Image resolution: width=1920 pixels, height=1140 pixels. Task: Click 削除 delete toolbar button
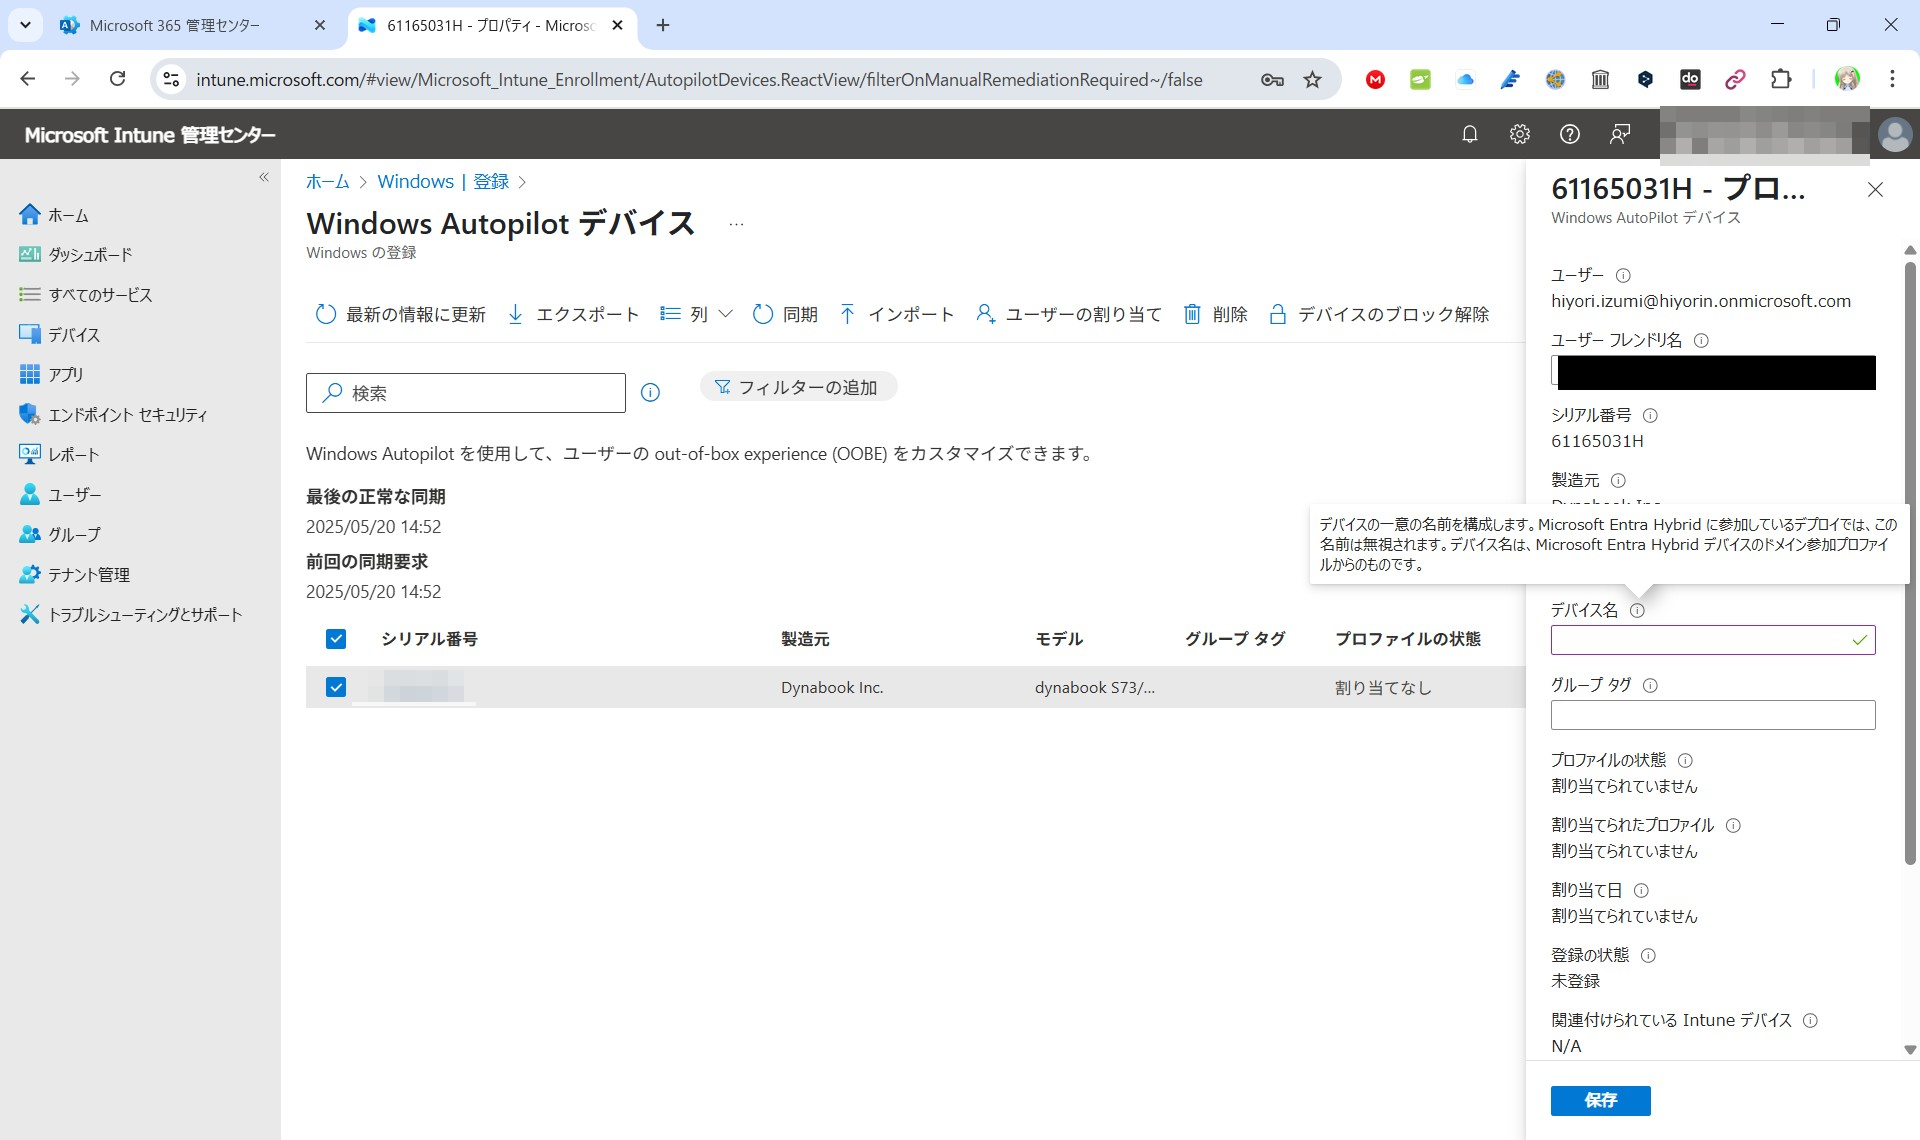pyautogui.click(x=1215, y=314)
